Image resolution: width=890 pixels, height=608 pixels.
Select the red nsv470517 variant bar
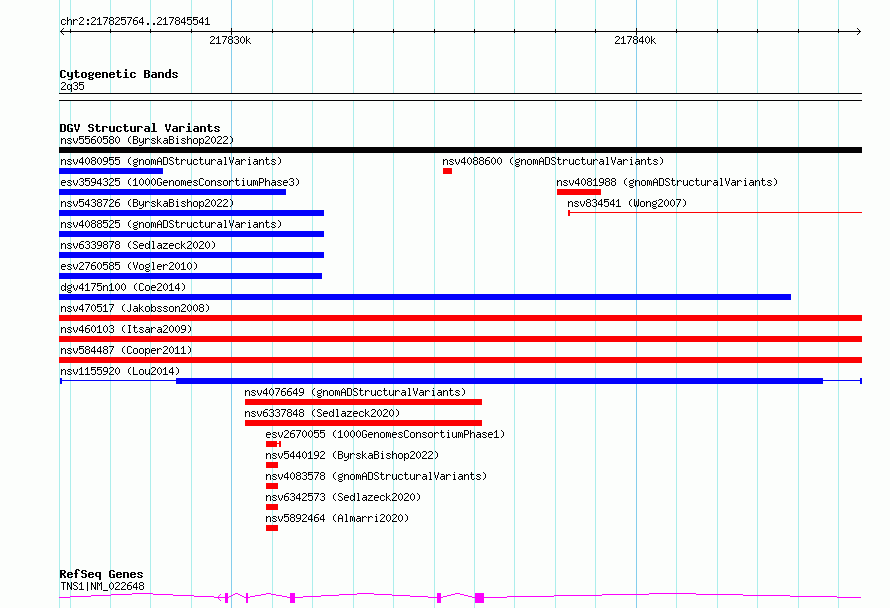[460, 318]
